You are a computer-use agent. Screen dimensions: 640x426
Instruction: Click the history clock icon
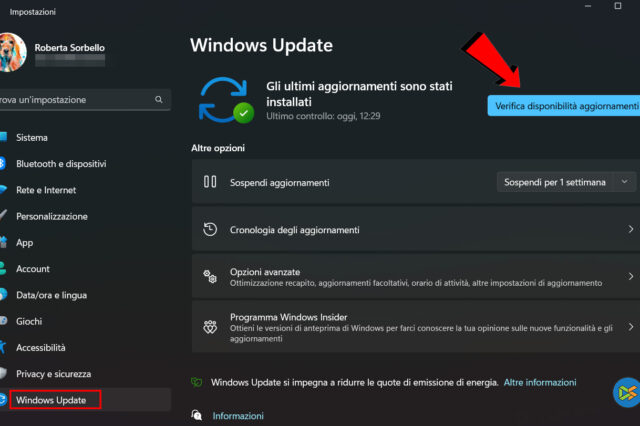point(210,229)
